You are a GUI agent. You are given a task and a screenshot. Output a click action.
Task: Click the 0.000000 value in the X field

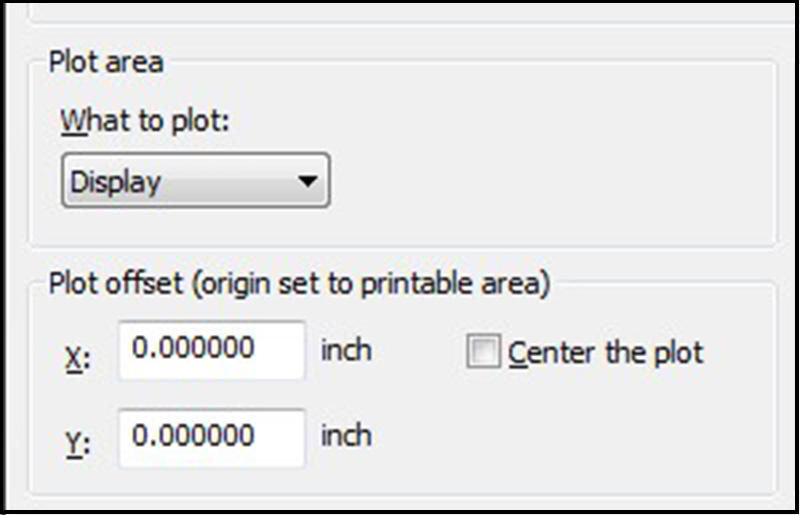pos(193,349)
